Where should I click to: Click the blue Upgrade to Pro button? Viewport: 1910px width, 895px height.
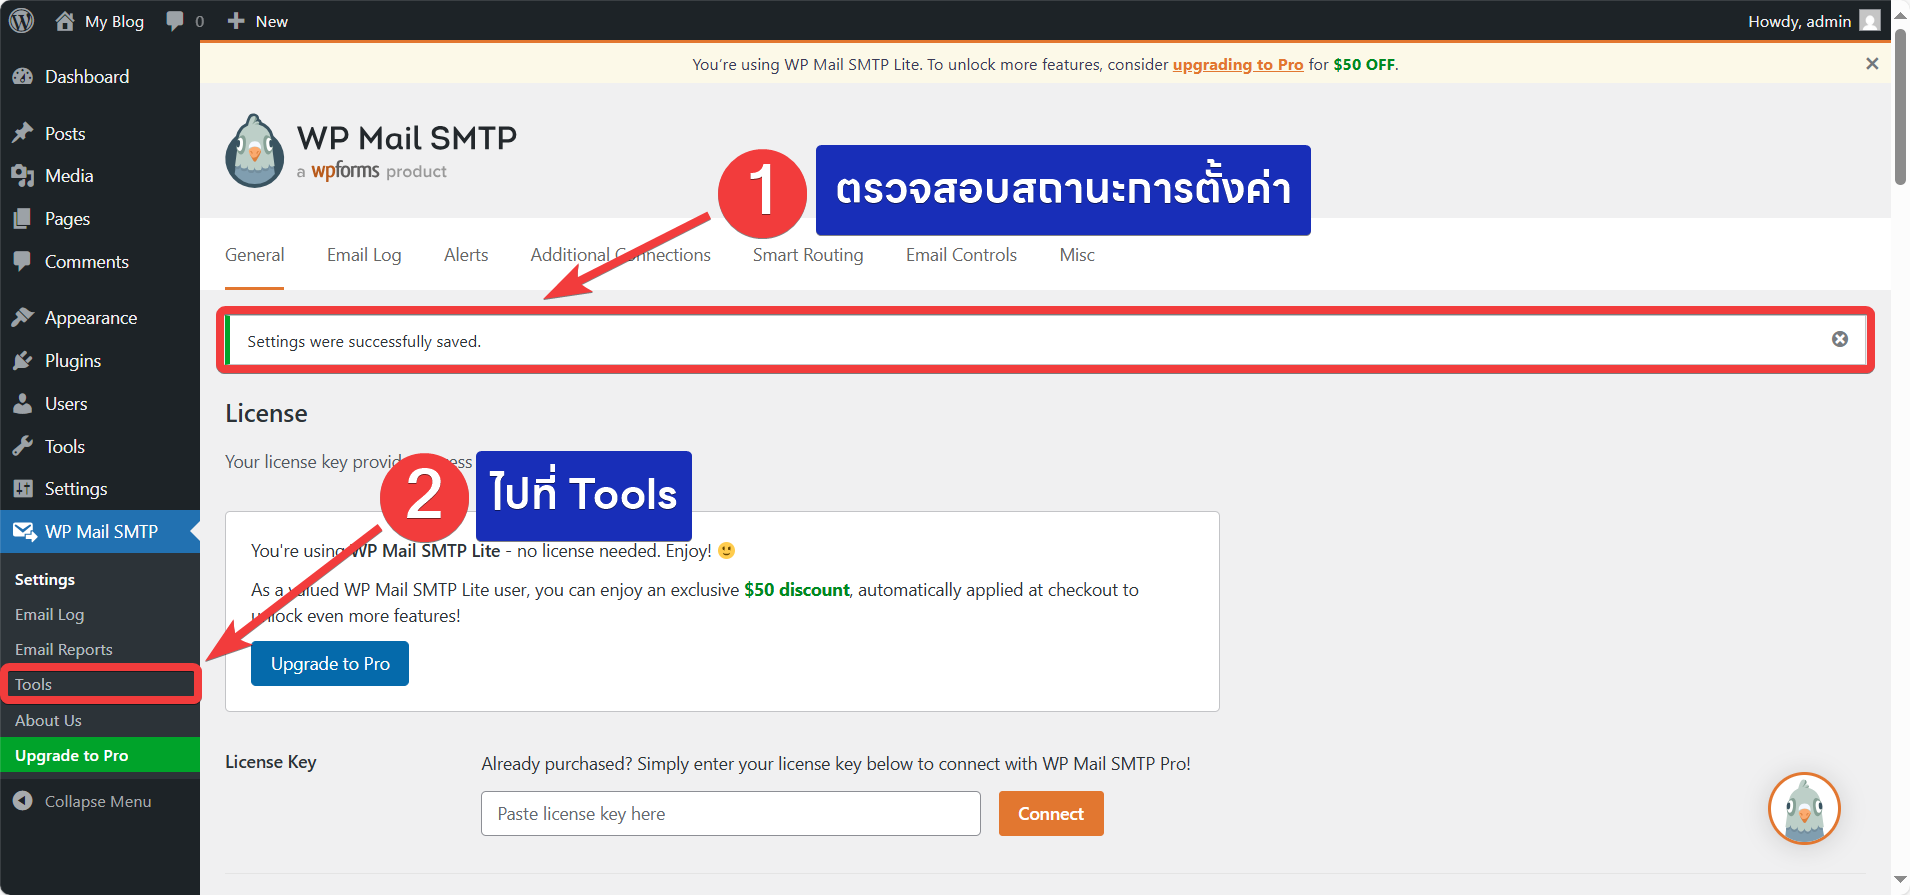329,664
